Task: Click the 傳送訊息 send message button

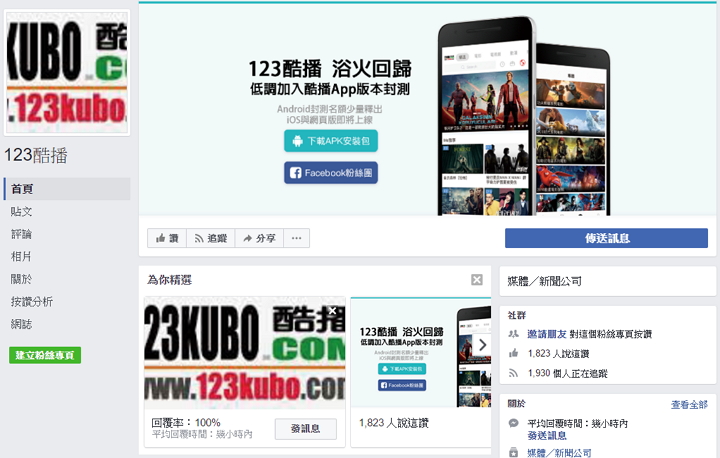Action: 607,238
